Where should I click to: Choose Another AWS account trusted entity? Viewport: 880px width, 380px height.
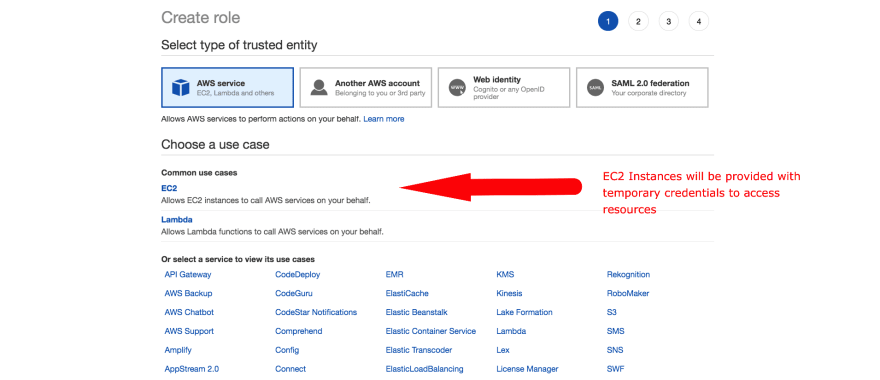(x=366, y=88)
